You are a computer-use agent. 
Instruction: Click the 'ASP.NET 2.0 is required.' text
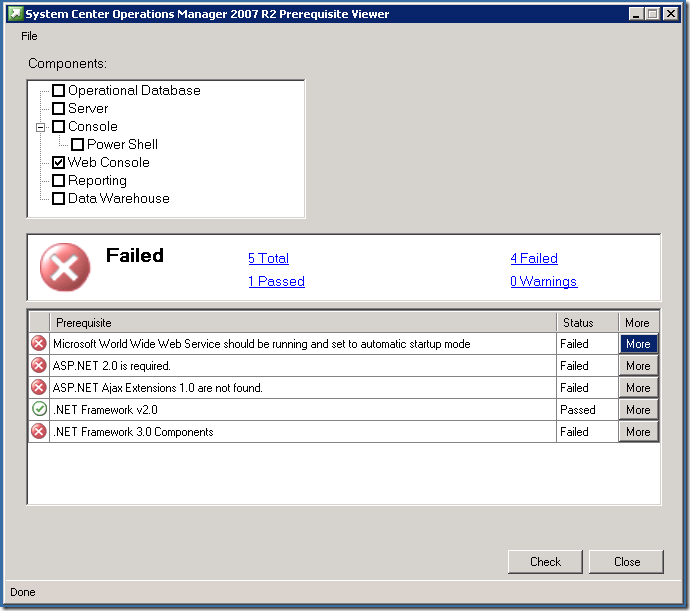pyautogui.click(x=111, y=366)
